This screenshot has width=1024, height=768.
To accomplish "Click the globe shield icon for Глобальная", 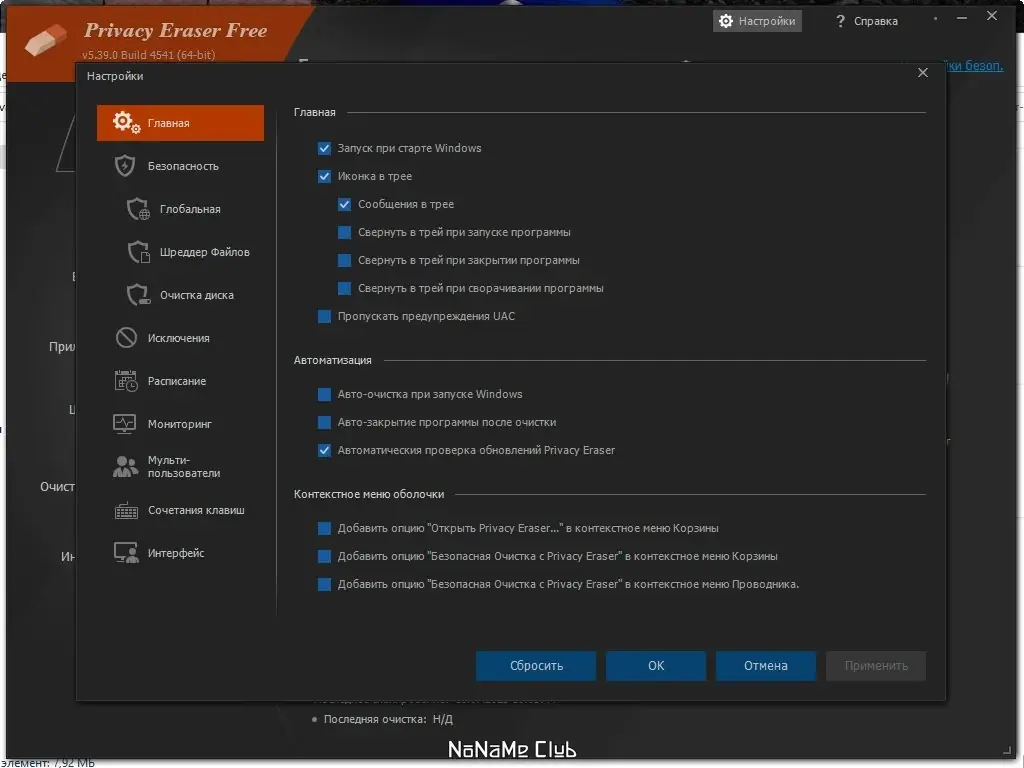I will click(138, 209).
